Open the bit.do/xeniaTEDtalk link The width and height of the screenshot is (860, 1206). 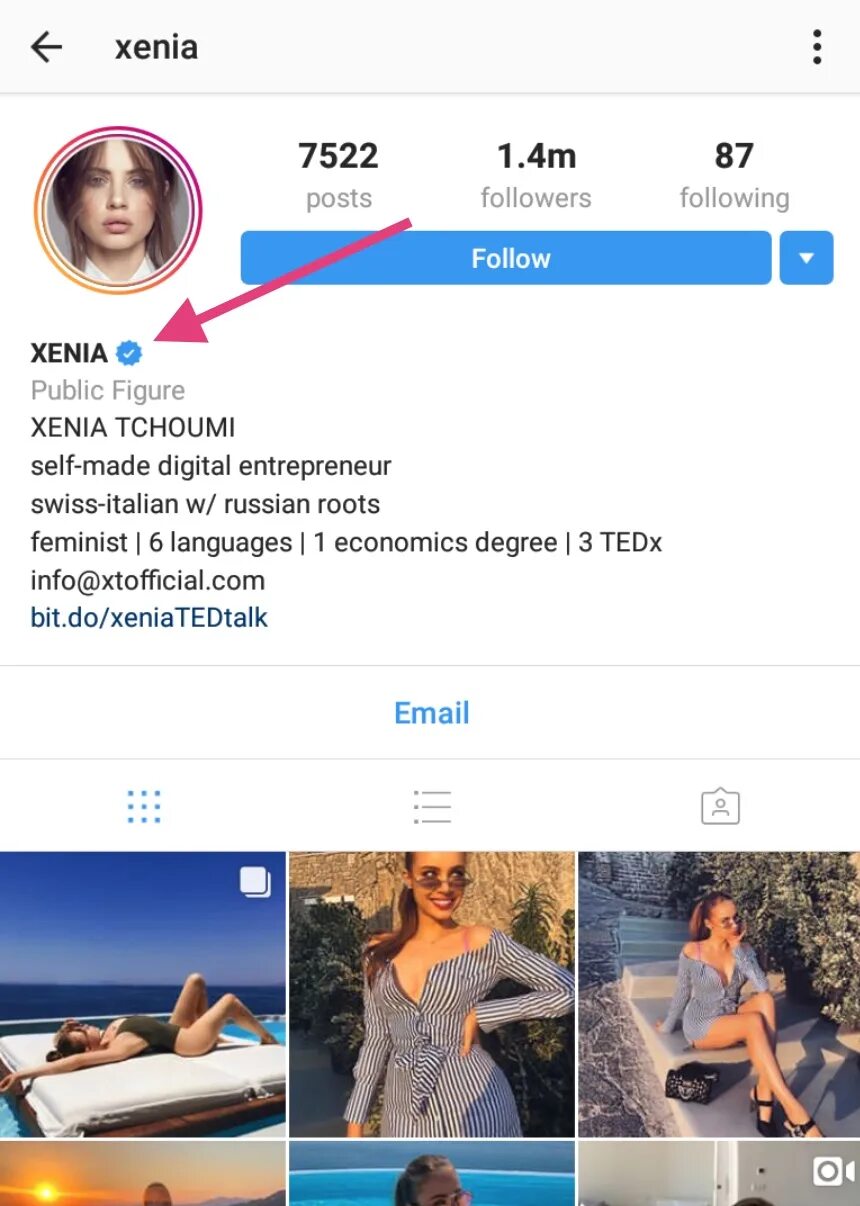(149, 618)
